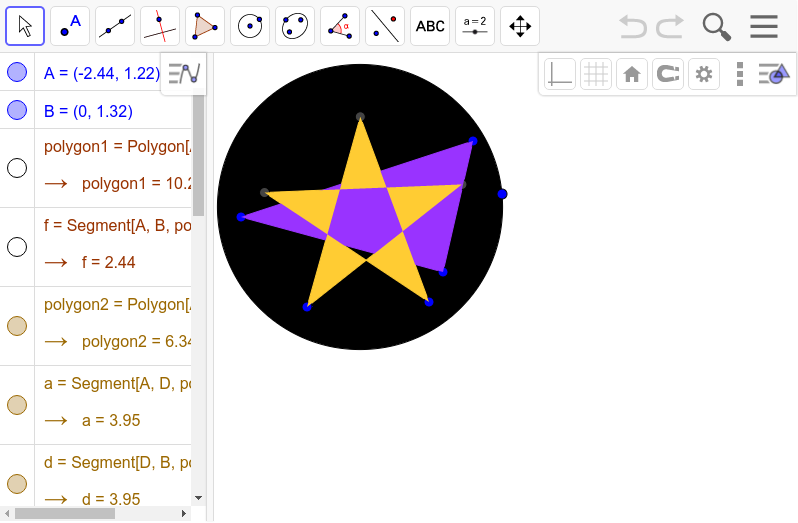This screenshot has width=798, height=523.
Task: Click the purple polygon's upper-right blue vertex
Action: tap(473, 141)
